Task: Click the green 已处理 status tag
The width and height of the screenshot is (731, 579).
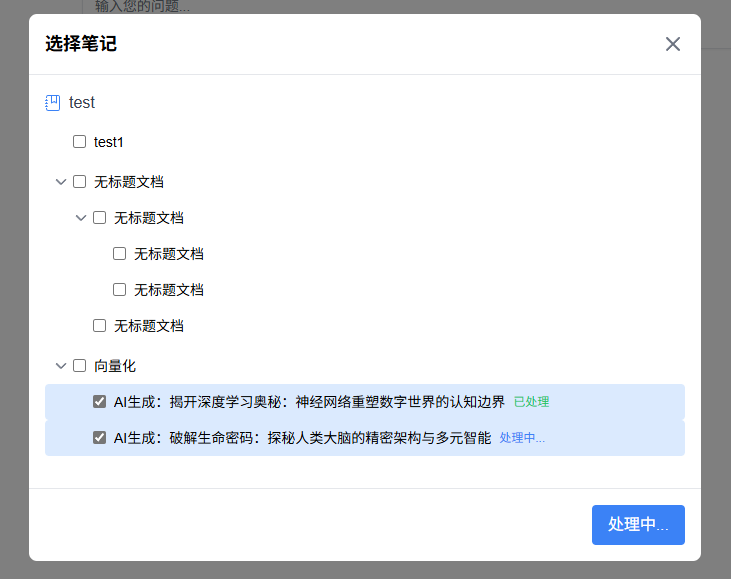Action: [x=531, y=402]
